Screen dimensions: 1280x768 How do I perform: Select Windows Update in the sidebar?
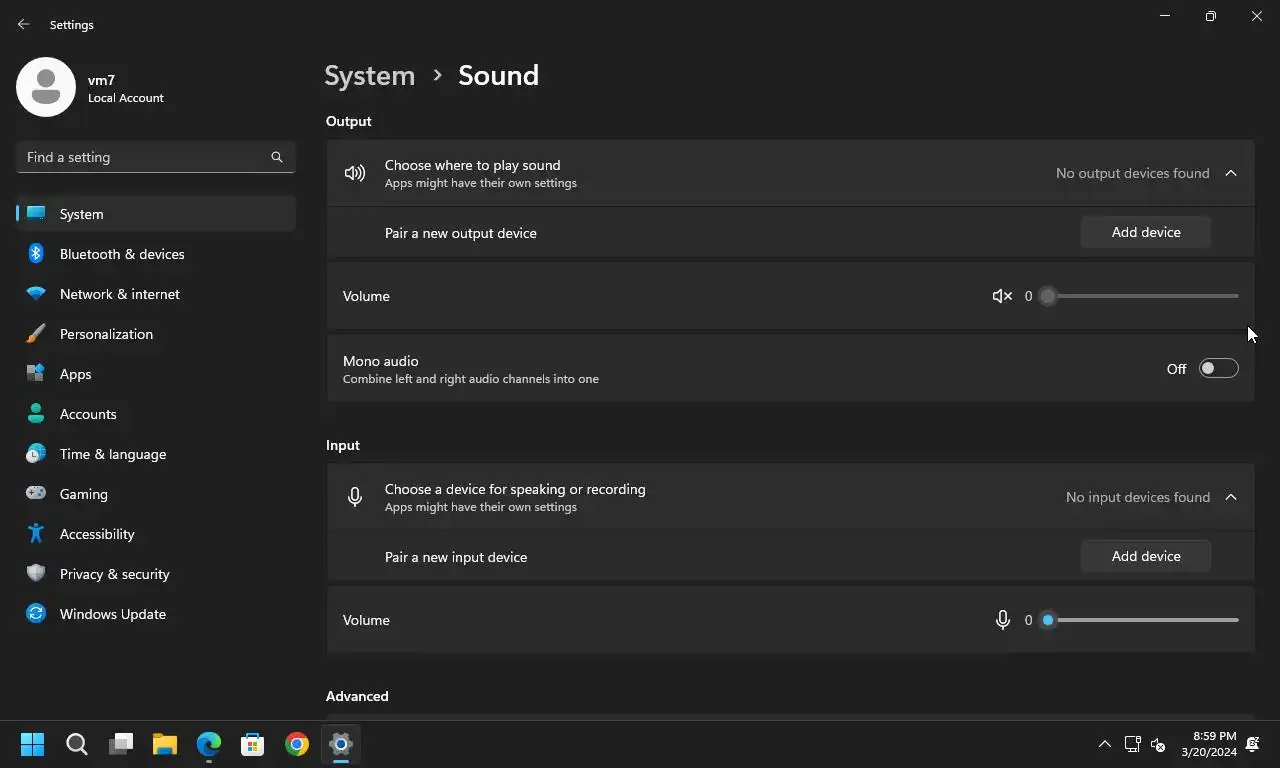113,614
